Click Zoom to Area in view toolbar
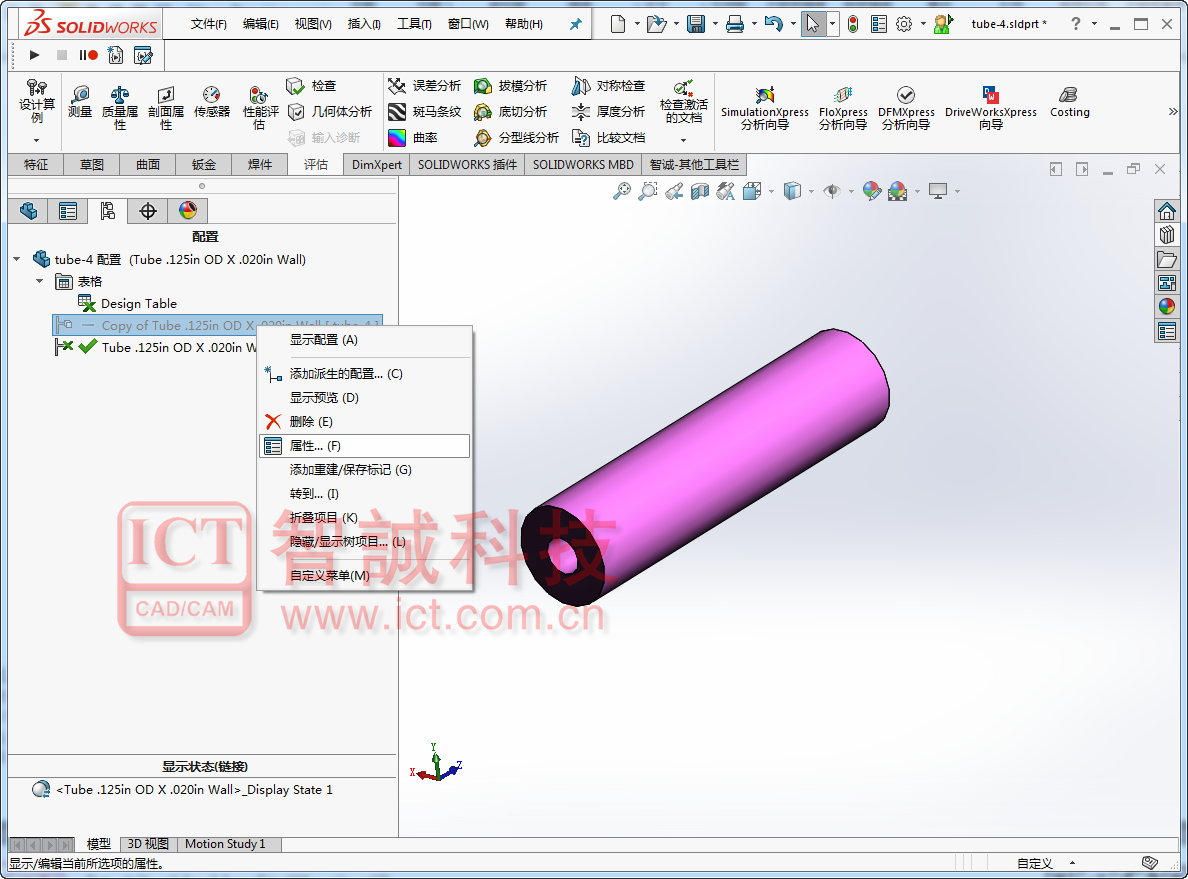 click(648, 191)
